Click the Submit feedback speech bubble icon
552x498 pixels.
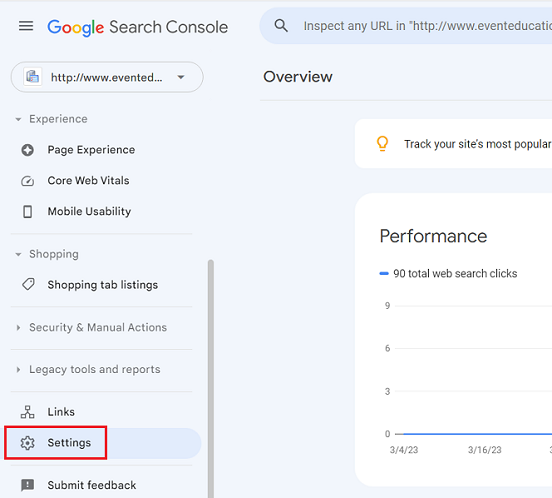pyautogui.click(x=27, y=485)
